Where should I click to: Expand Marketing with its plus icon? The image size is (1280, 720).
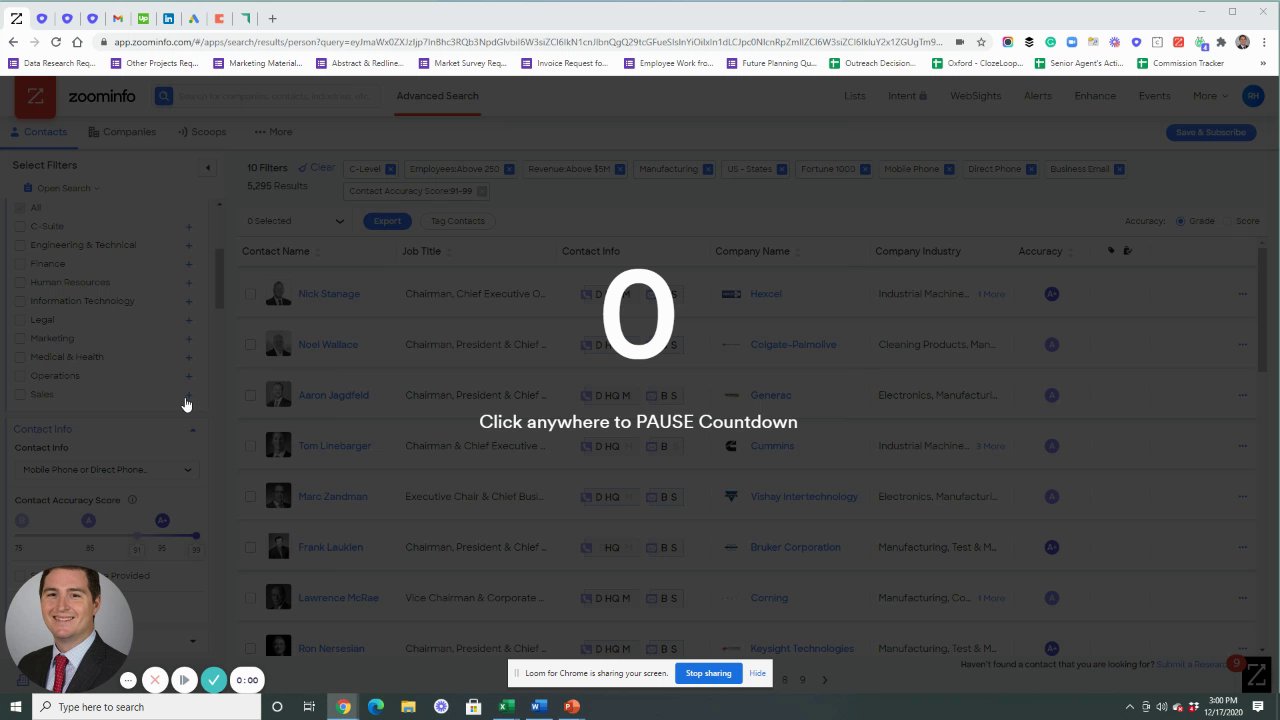coord(189,339)
